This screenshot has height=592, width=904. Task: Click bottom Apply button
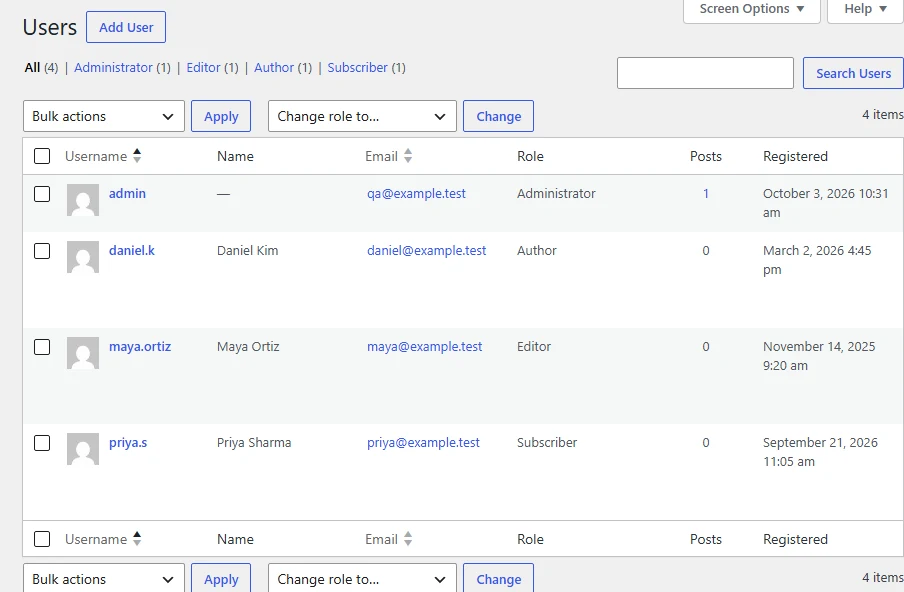click(x=221, y=578)
